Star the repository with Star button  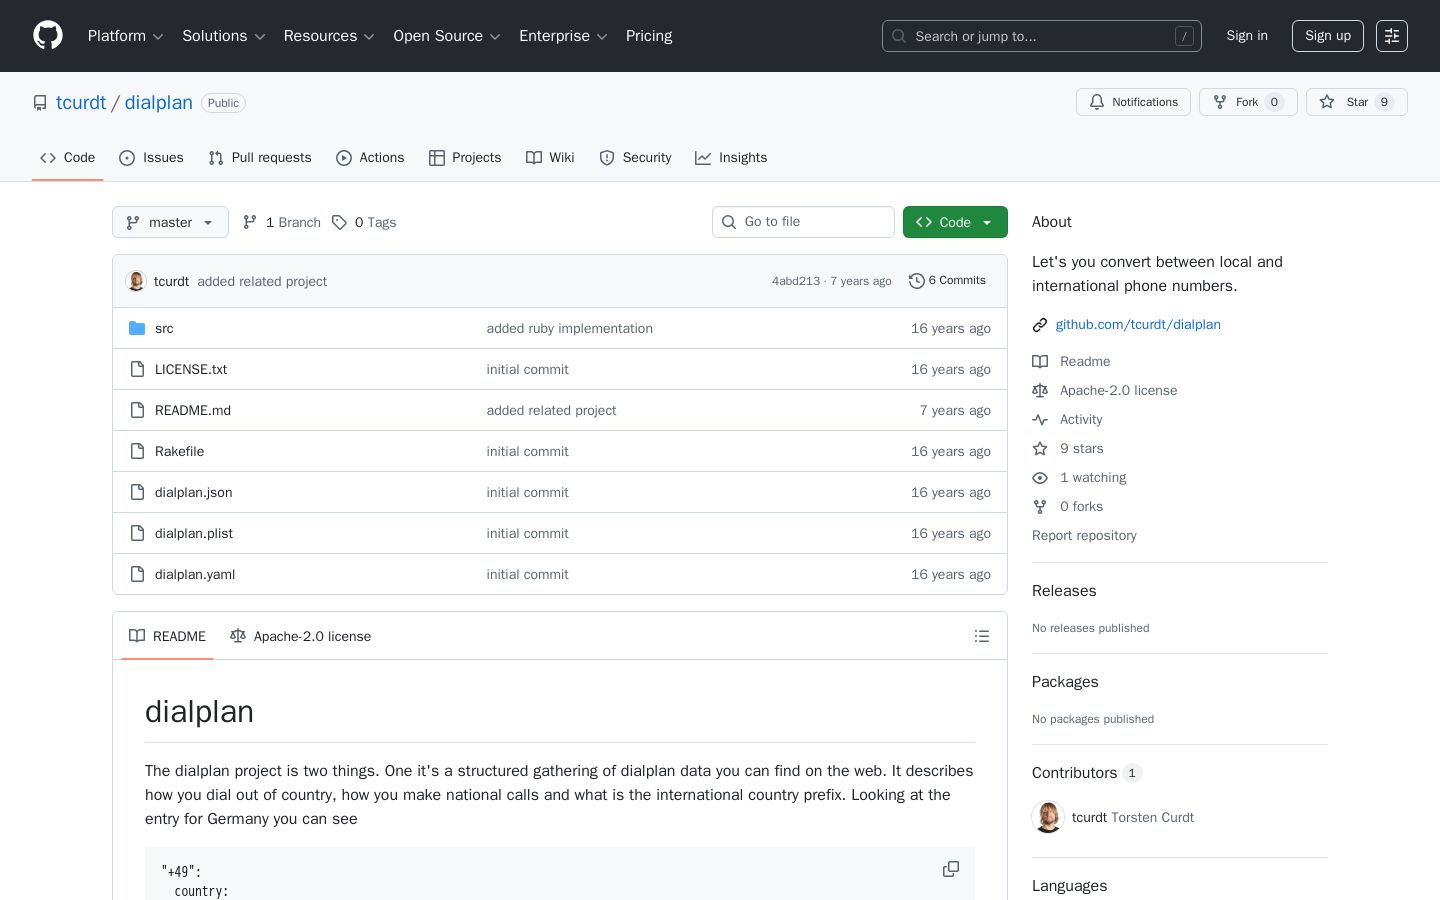click(1357, 102)
